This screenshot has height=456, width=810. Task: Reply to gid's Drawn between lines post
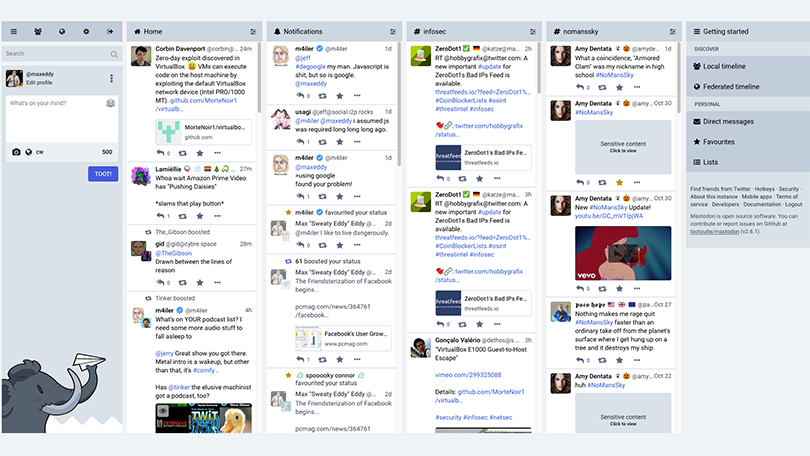161,282
